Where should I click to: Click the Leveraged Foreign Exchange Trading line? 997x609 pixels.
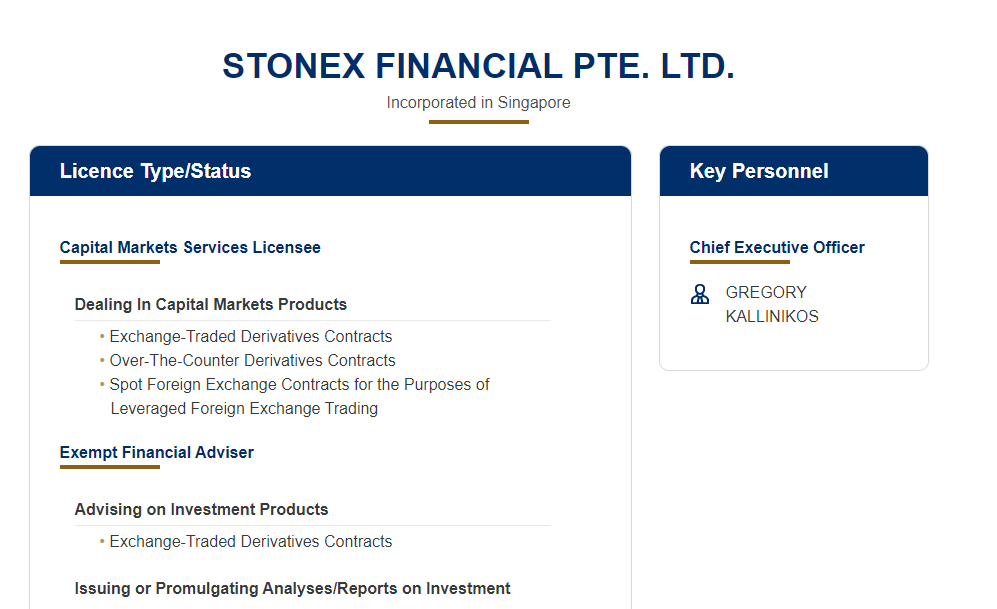pos(244,409)
